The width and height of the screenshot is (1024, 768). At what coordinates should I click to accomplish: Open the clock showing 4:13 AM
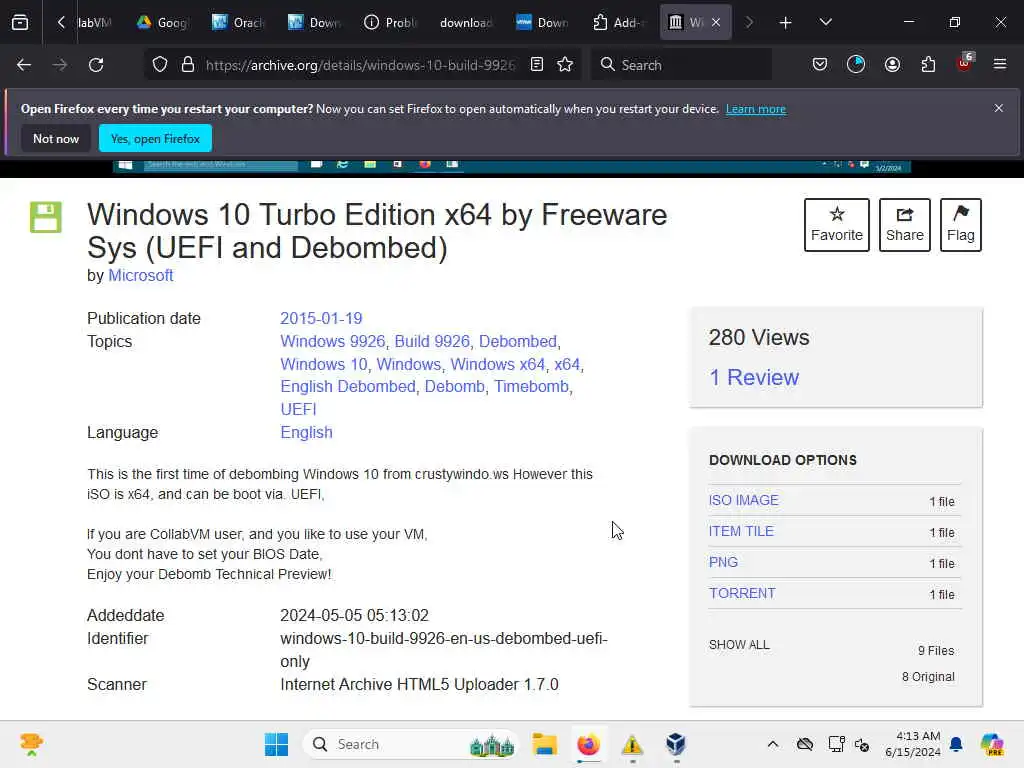(x=913, y=744)
